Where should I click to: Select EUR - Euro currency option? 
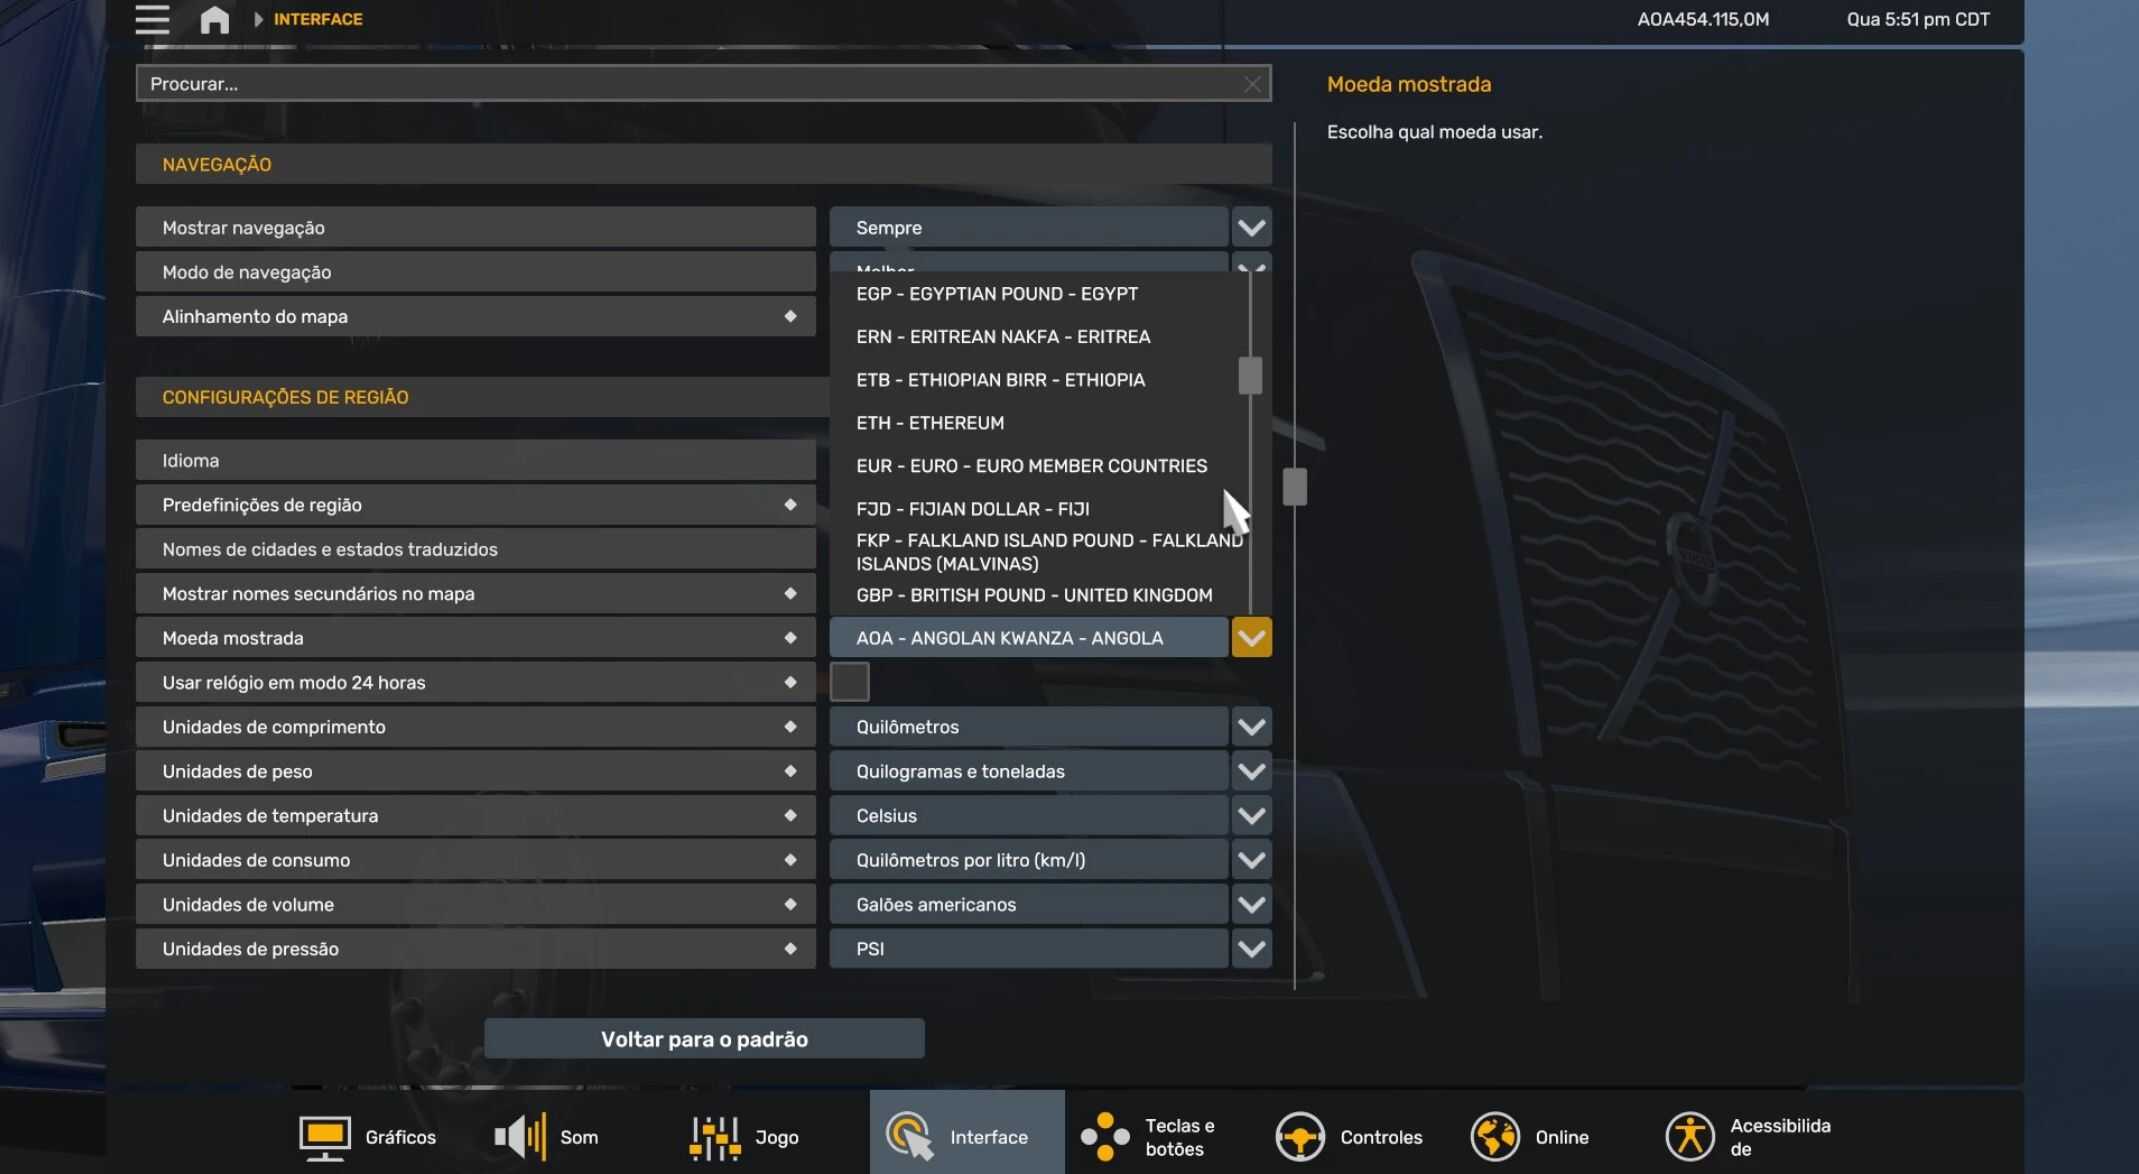(x=1031, y=466)
